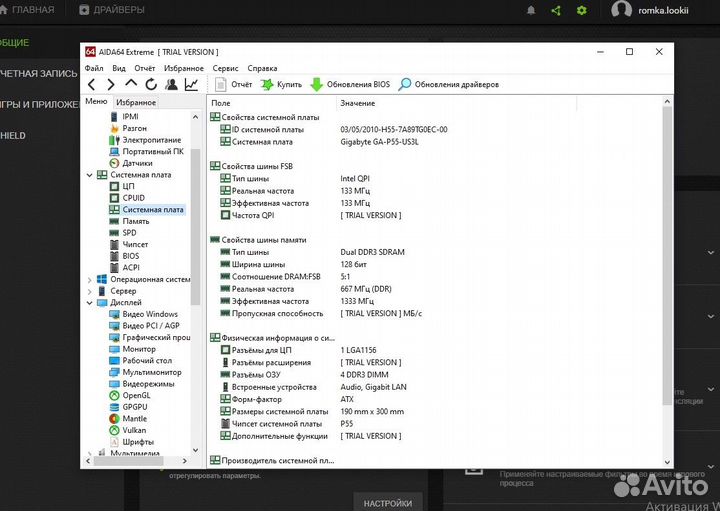Collapse the Дисплей tree node
The height and width of the screenshot is (511, 720).
(90, 303)
